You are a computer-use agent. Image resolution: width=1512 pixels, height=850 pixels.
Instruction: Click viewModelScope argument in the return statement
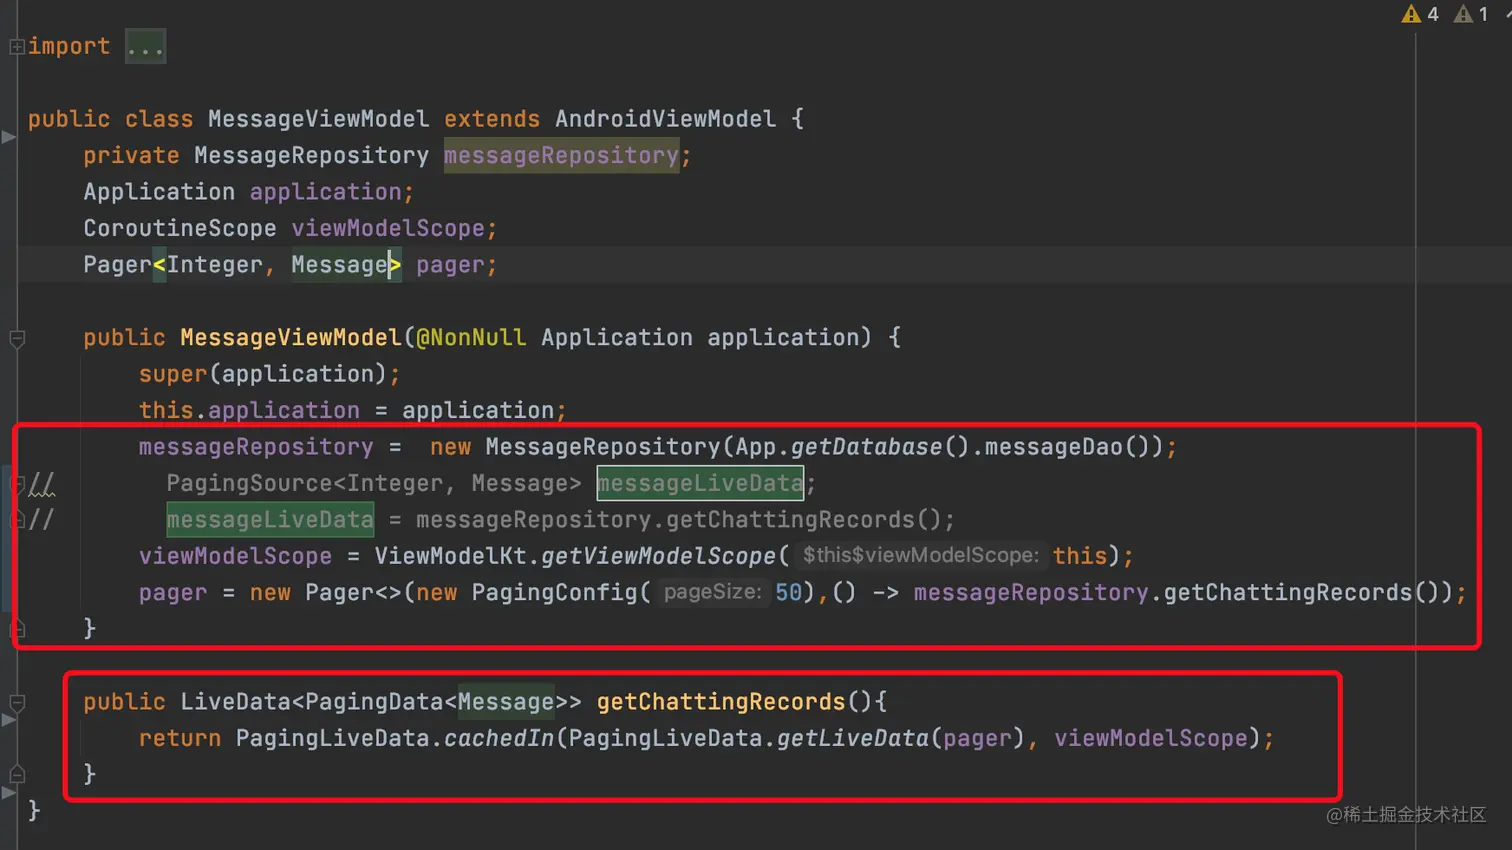pos(1151,738)
